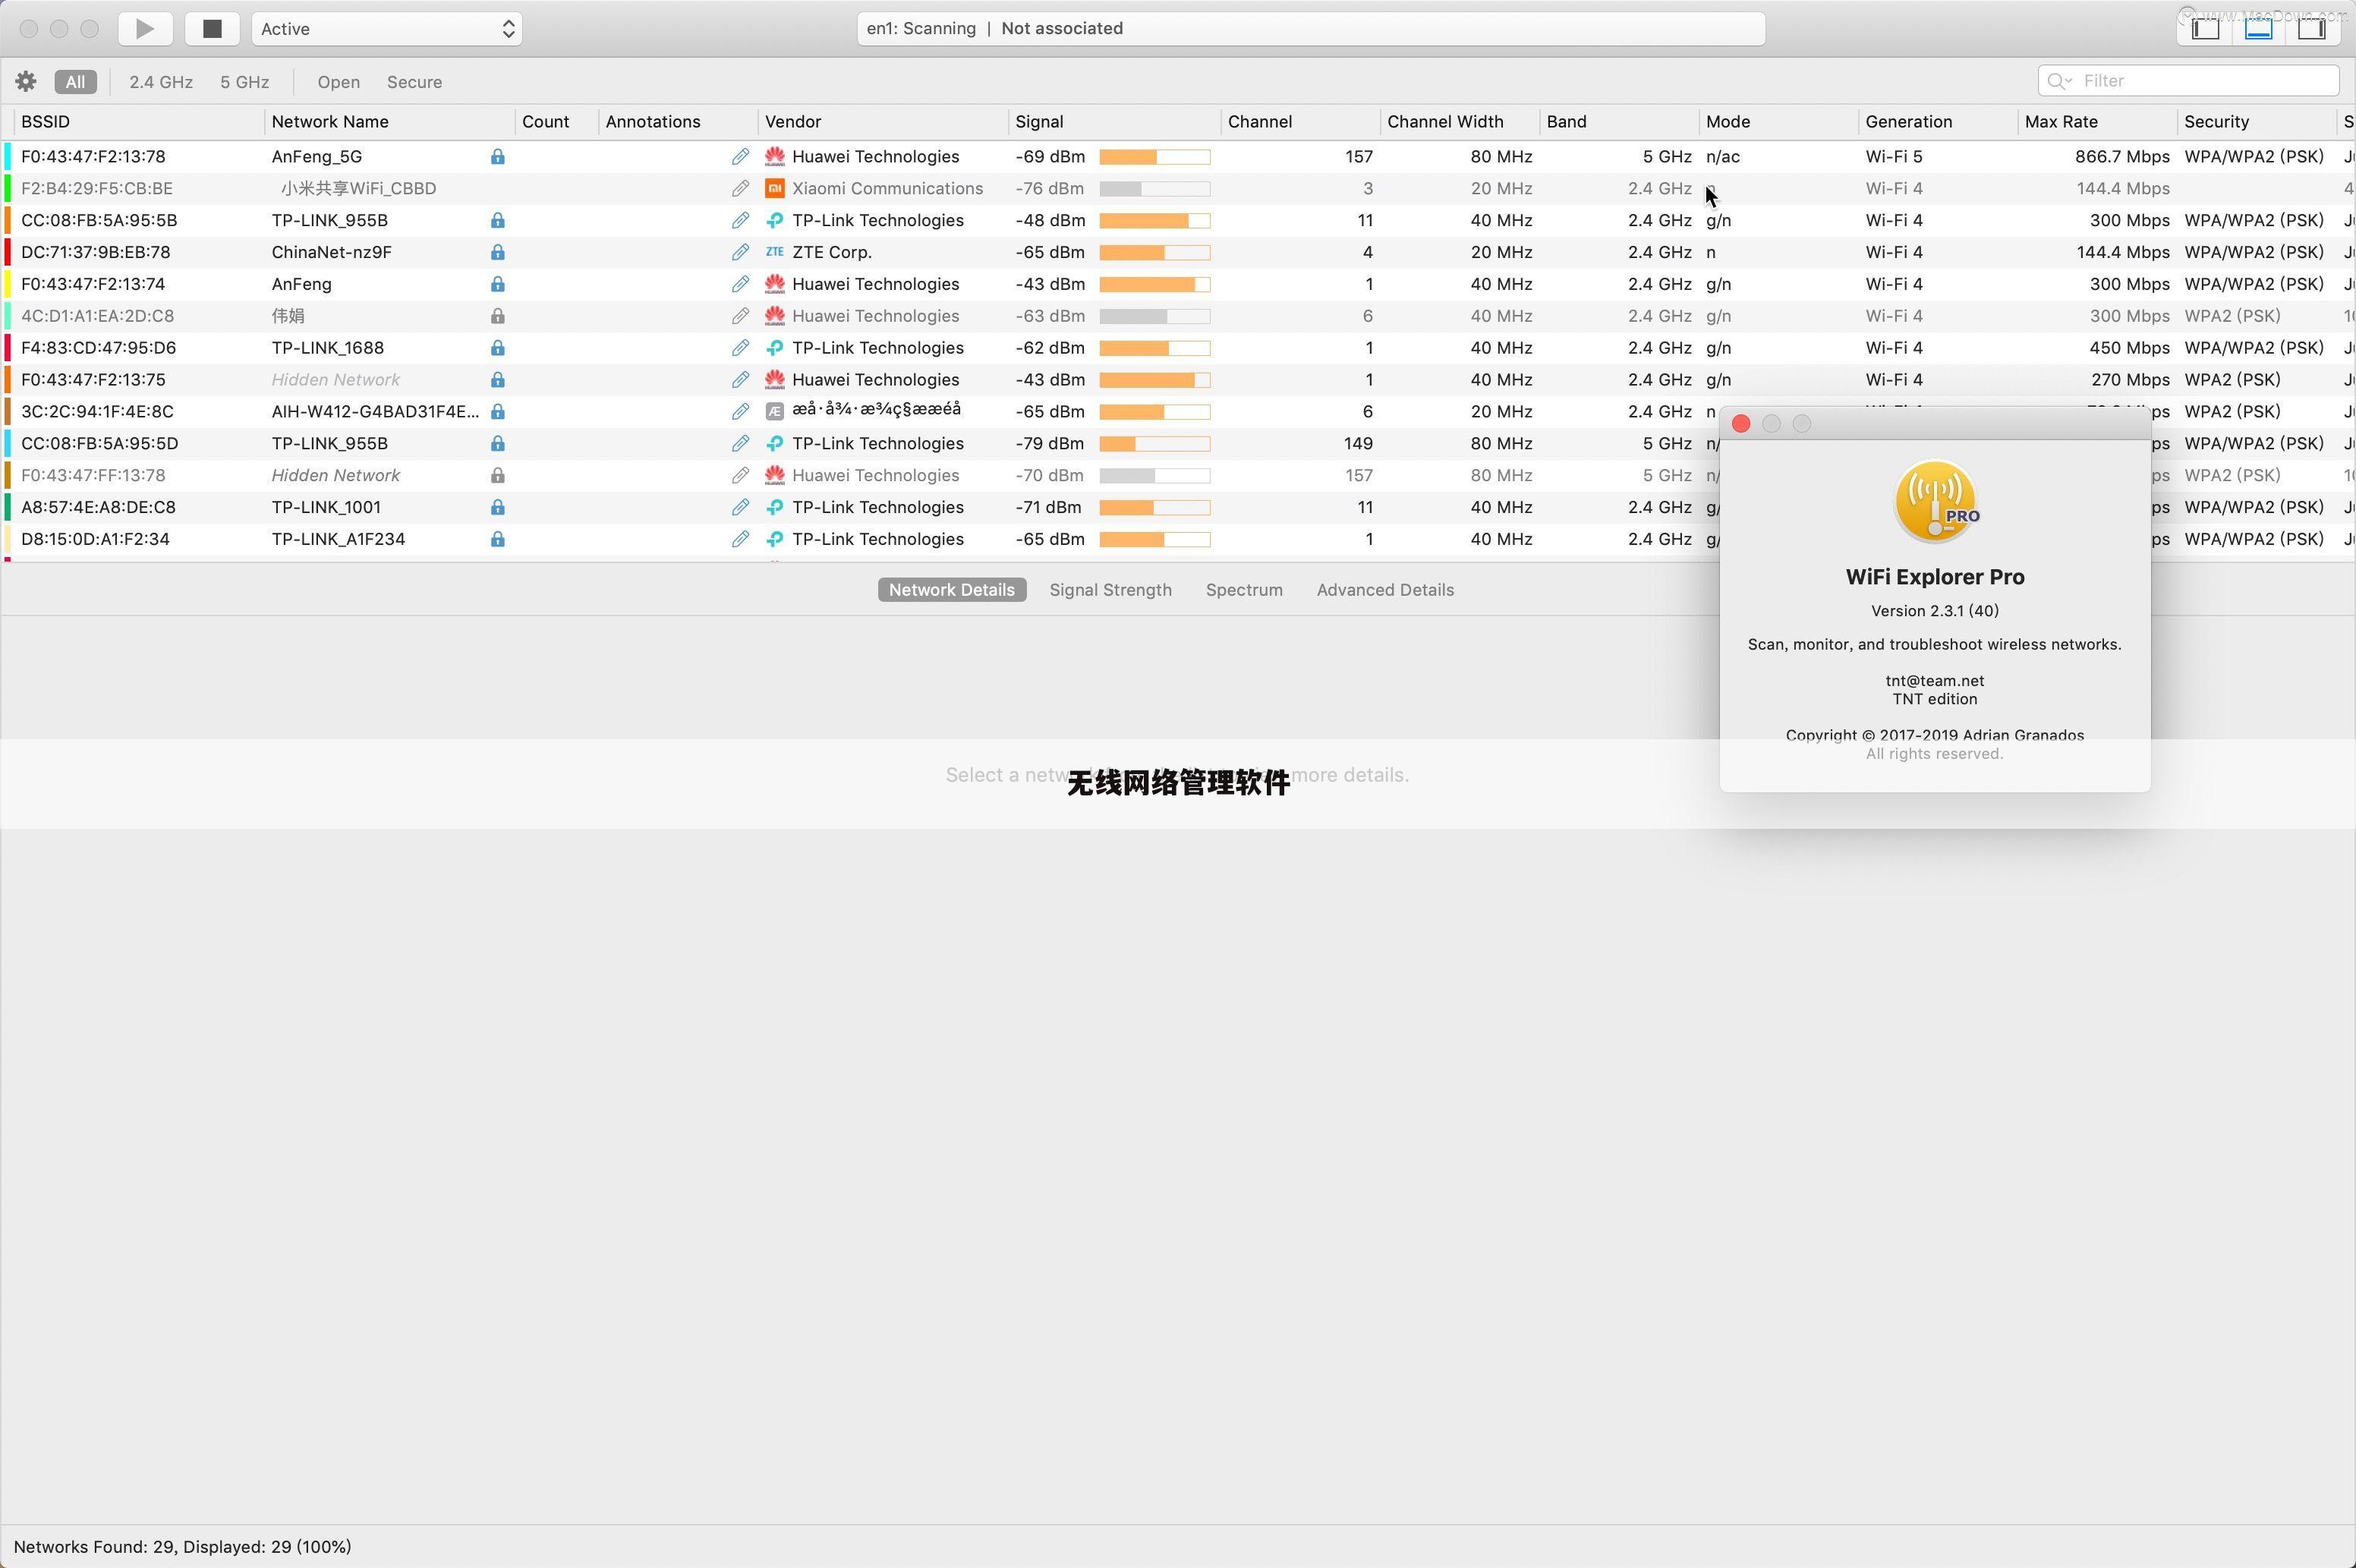Click Huawei logo in AnFeng_5G row
The height and width of the screenshot is (1568, 2356).
point(774,156)
